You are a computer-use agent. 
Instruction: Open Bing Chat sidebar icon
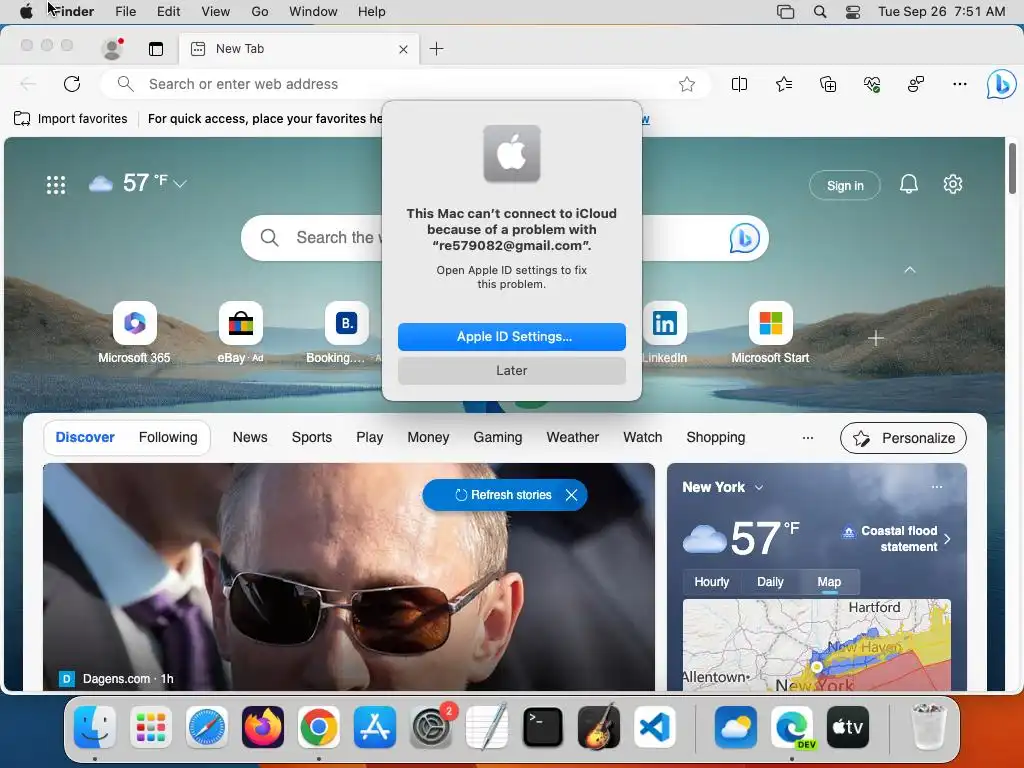(1001, 84)
